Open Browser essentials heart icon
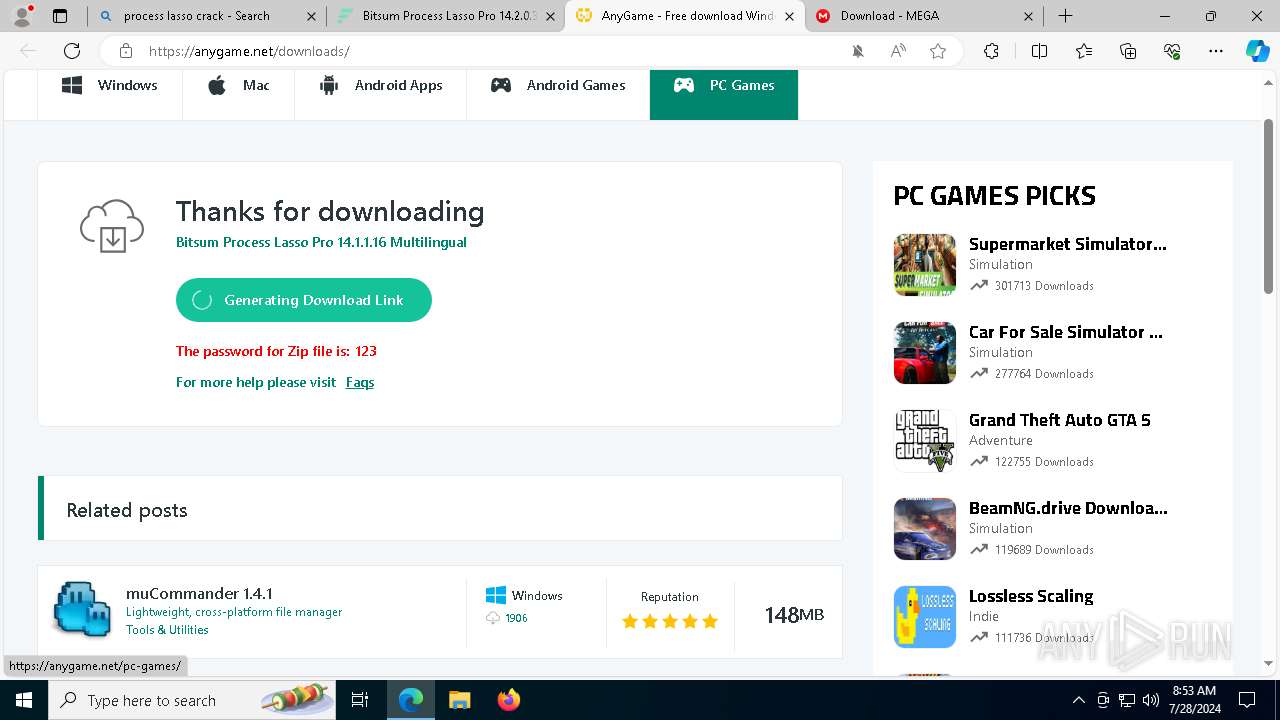This screenshot has width=1280, height=720. tap(1172, 51)
